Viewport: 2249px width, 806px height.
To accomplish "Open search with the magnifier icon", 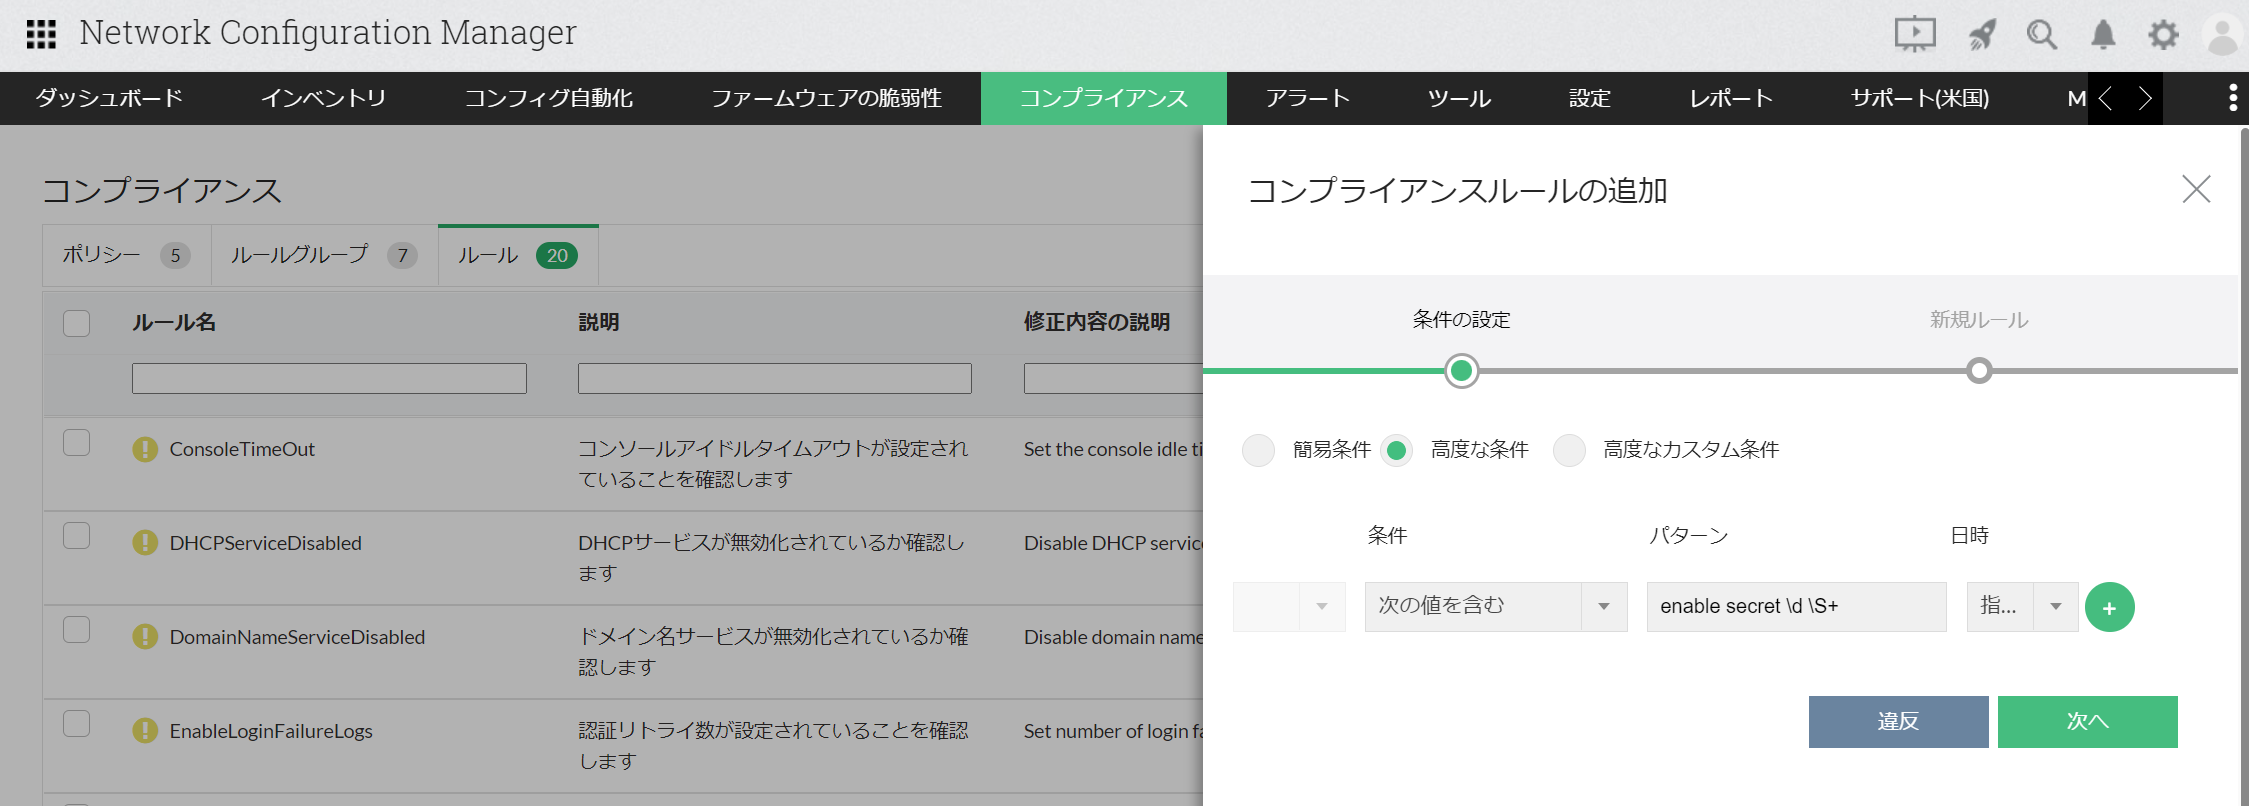I will pos(2041,35).
